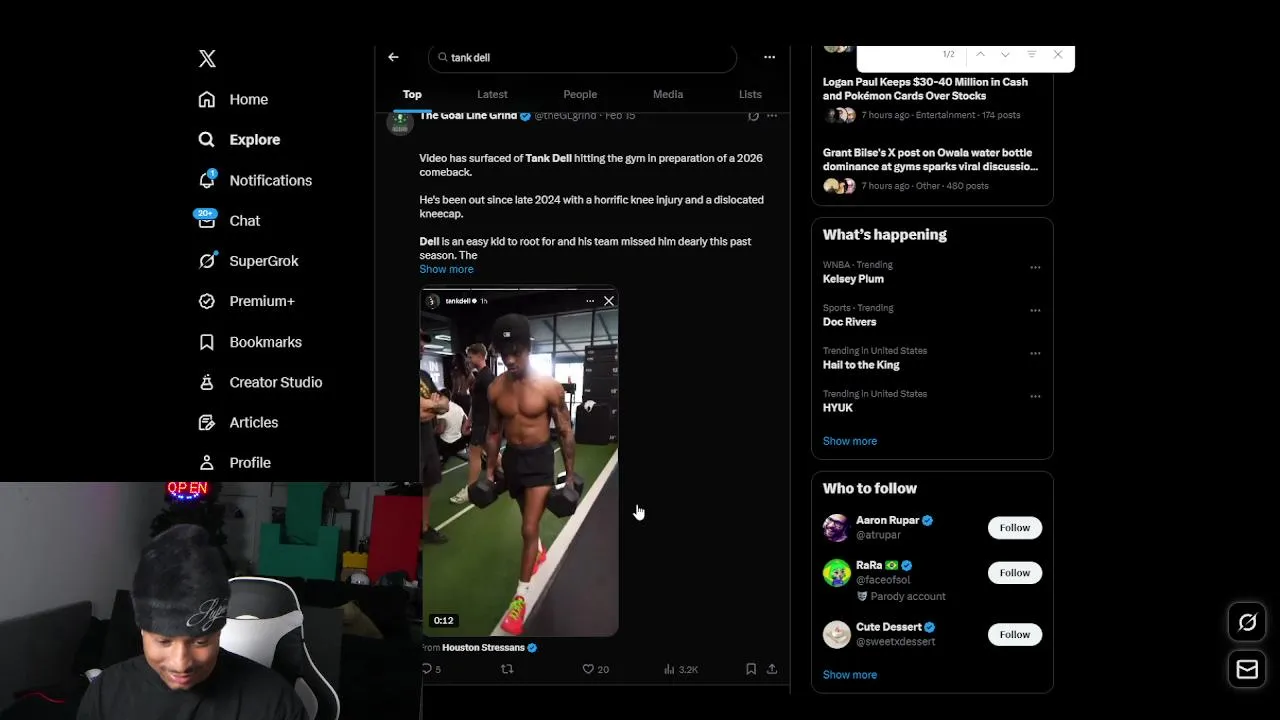This screenshot has height=720, width=1280.
Task: View post analytics showing 3.2K views
Action: click(681, 669)
